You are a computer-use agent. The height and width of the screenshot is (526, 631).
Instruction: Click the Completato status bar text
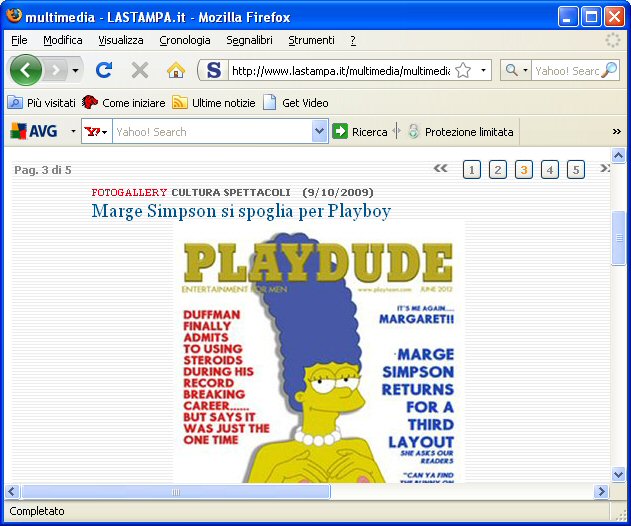pos(37,511)
